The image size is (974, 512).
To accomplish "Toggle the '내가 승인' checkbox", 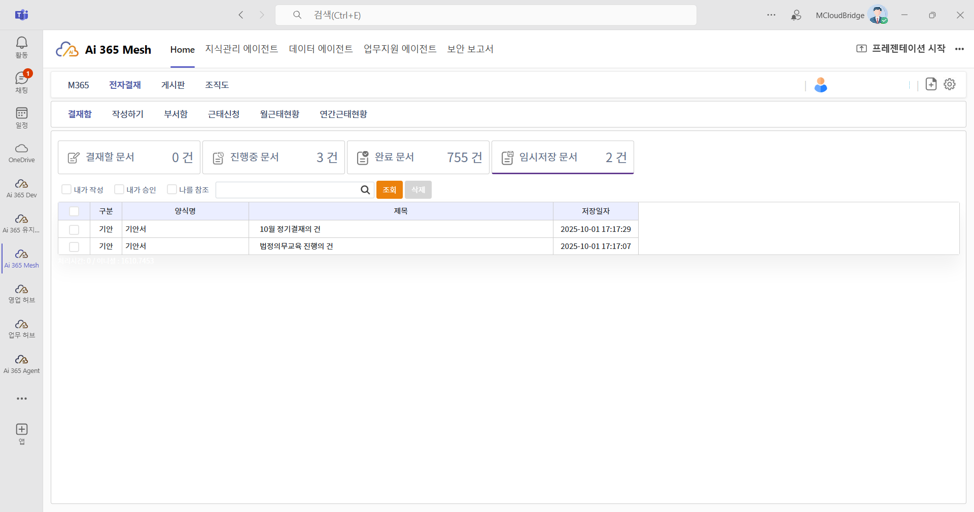I will coord(119,190).
